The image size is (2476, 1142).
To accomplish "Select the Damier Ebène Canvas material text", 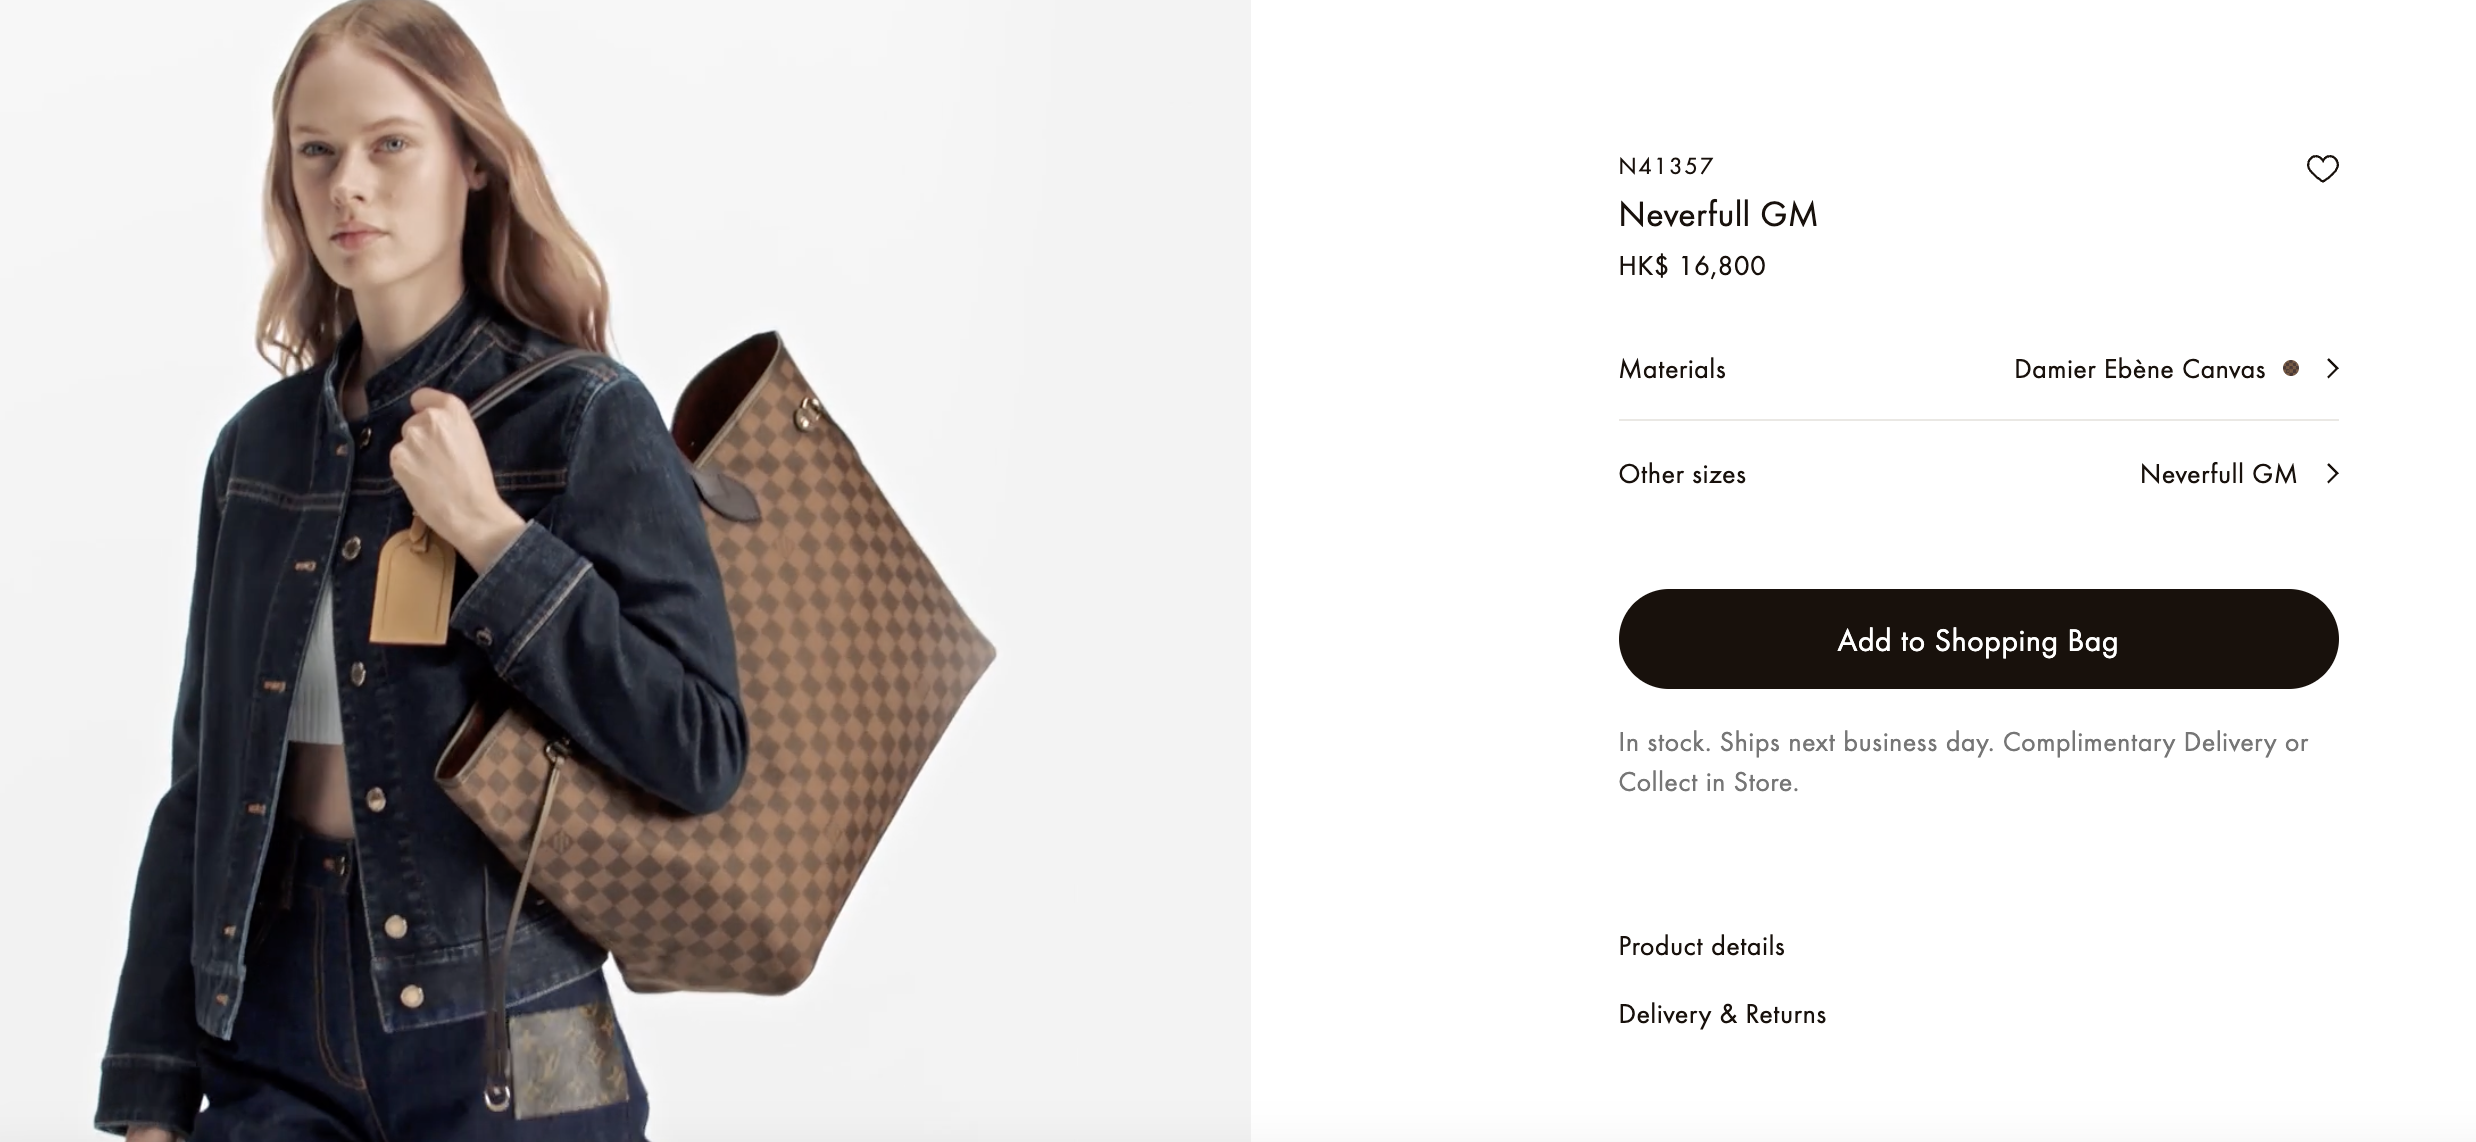I will (x=2139, y=369).
